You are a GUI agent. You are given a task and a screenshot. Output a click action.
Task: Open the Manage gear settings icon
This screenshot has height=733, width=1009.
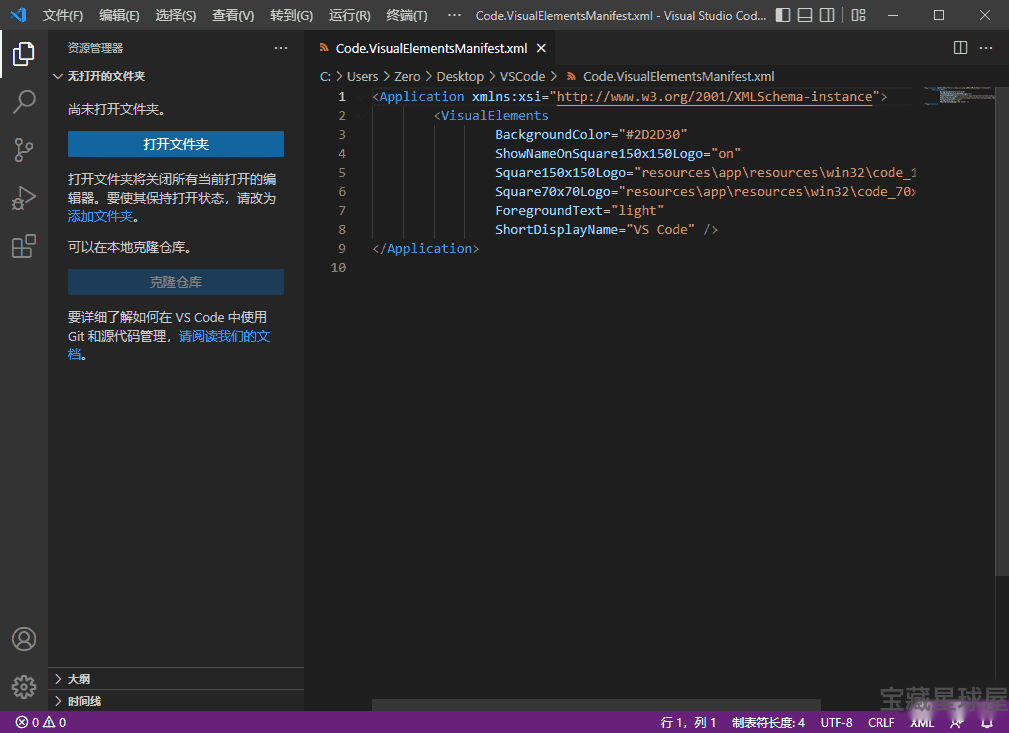pyautogui.click(x=24, y=687)
